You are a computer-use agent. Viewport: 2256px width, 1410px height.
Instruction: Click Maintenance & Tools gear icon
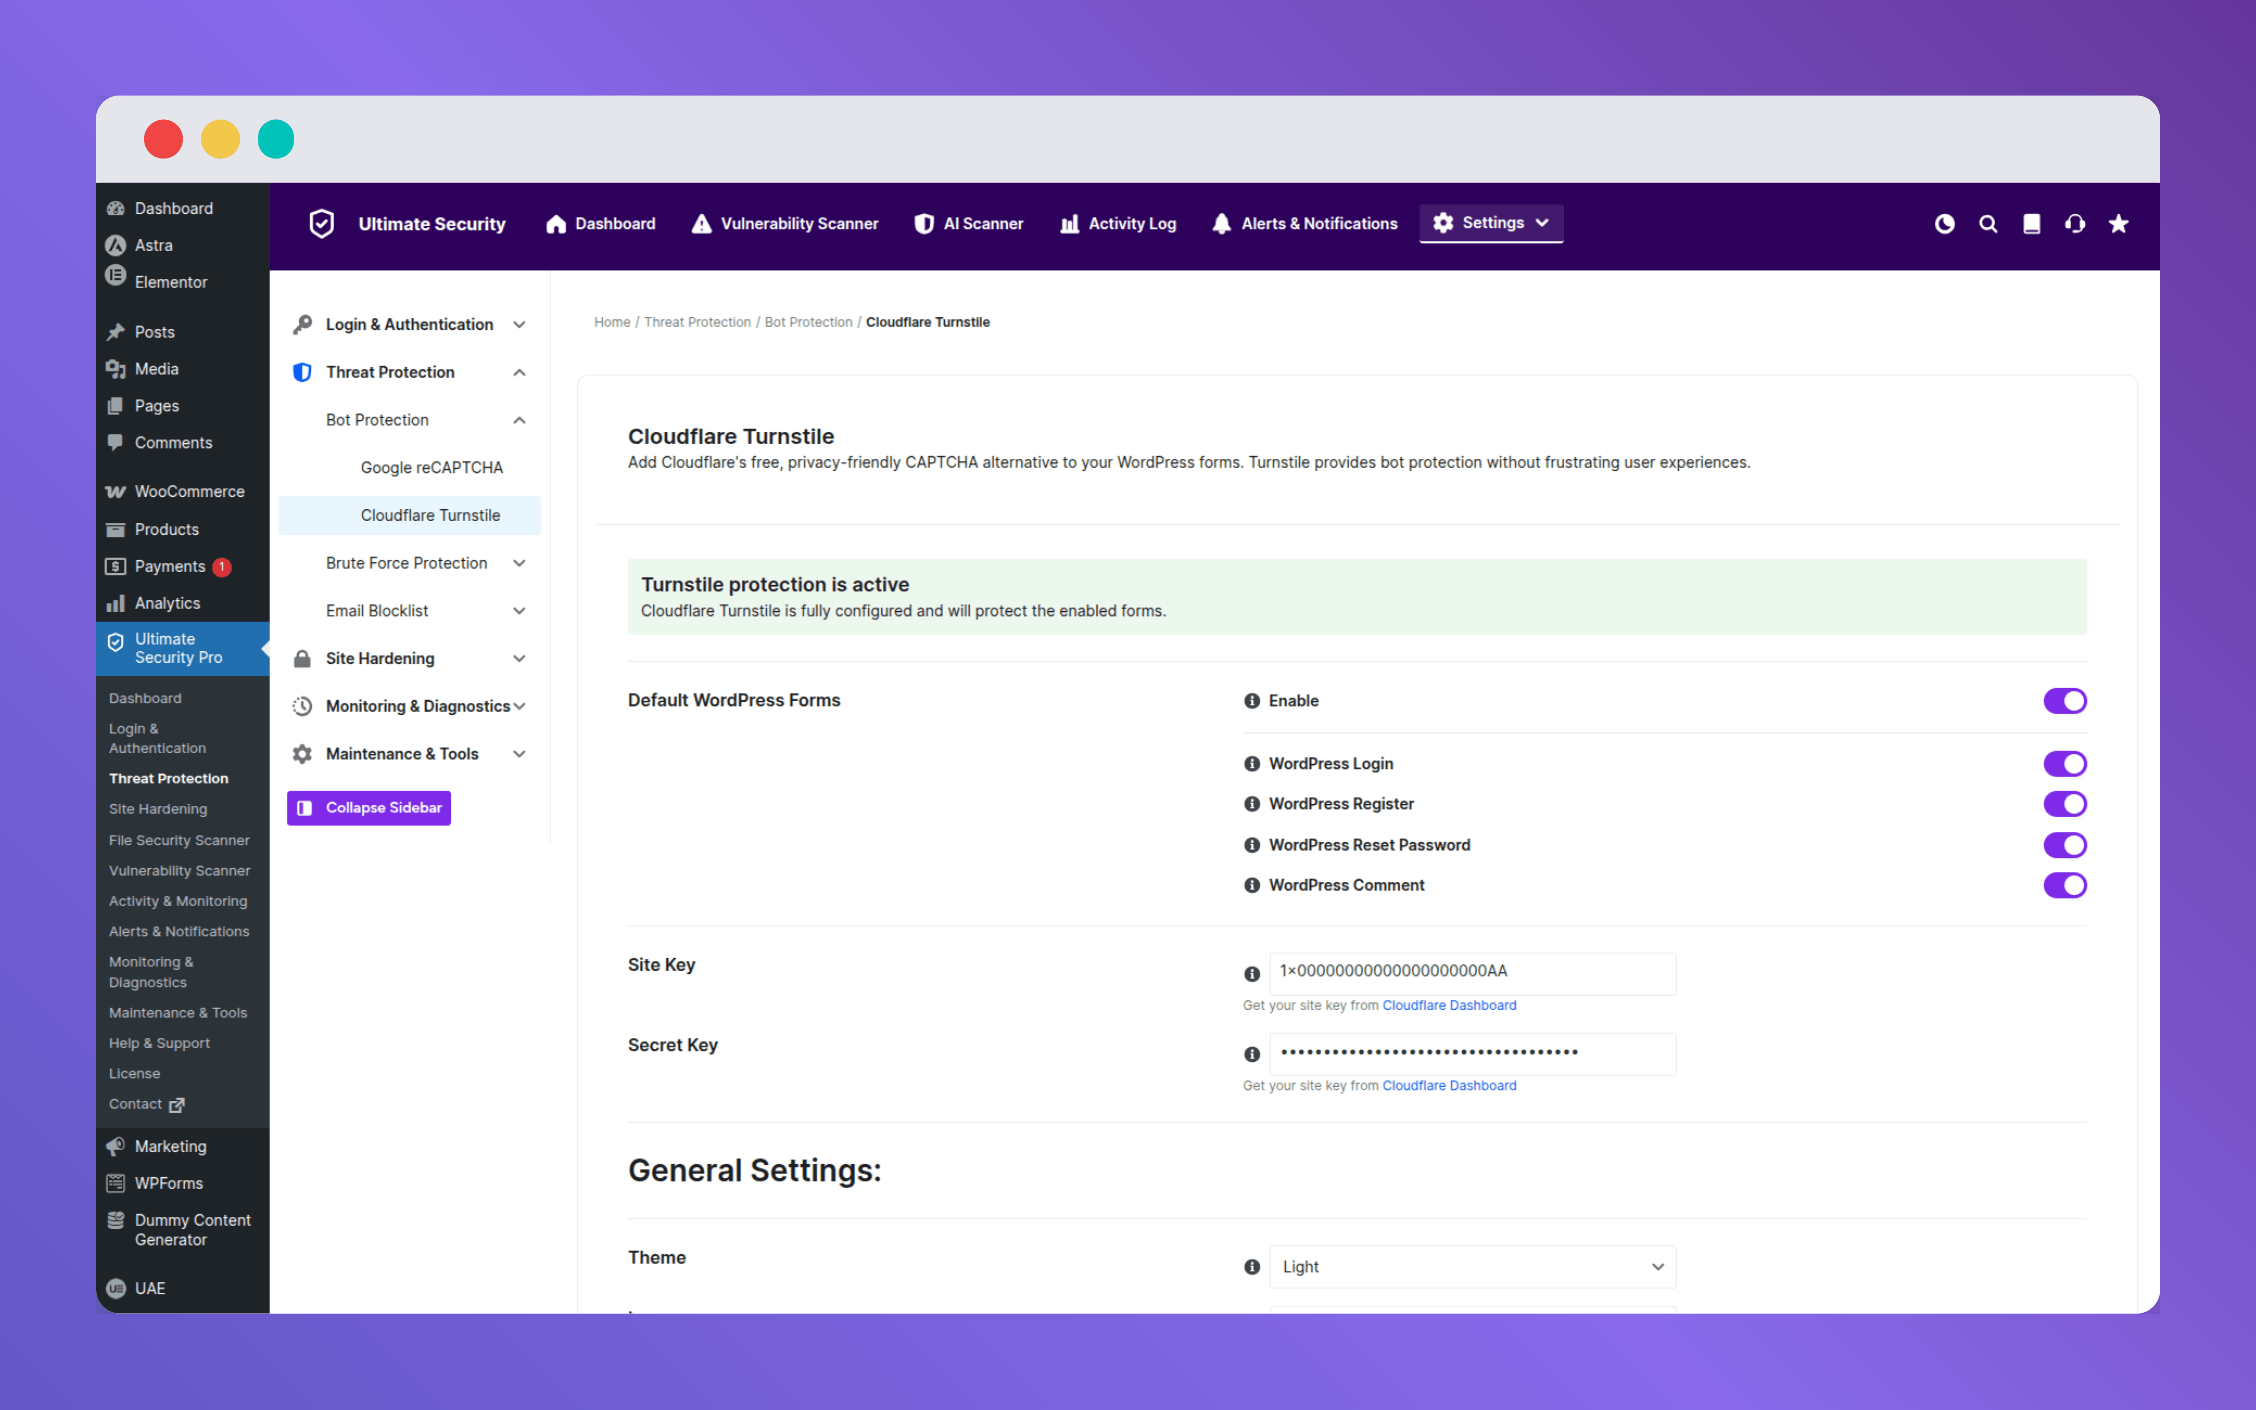tap(302, 754)
